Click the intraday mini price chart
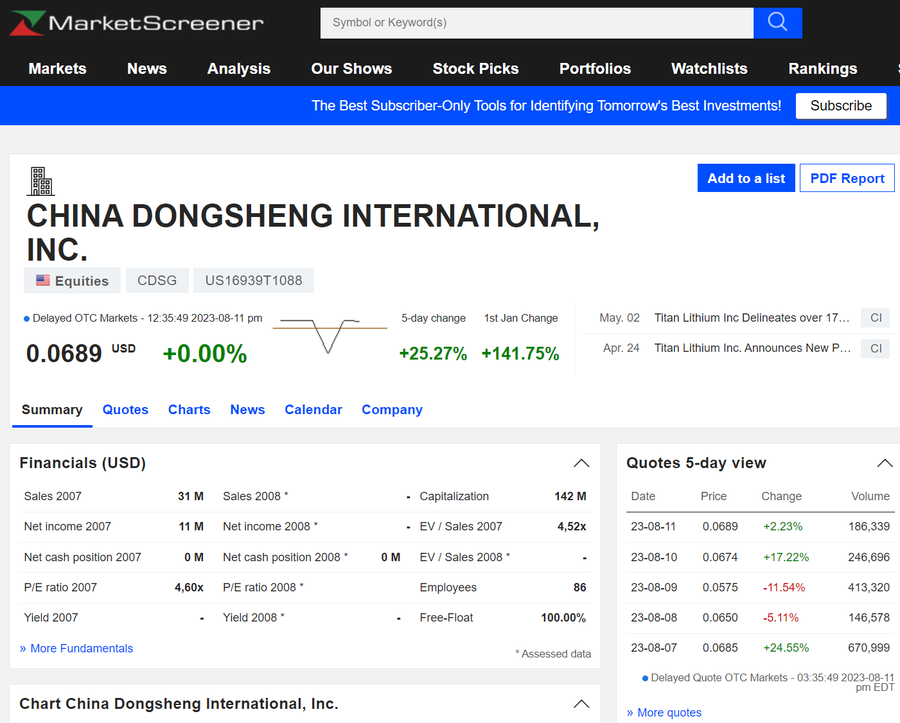 pos(330,336)
